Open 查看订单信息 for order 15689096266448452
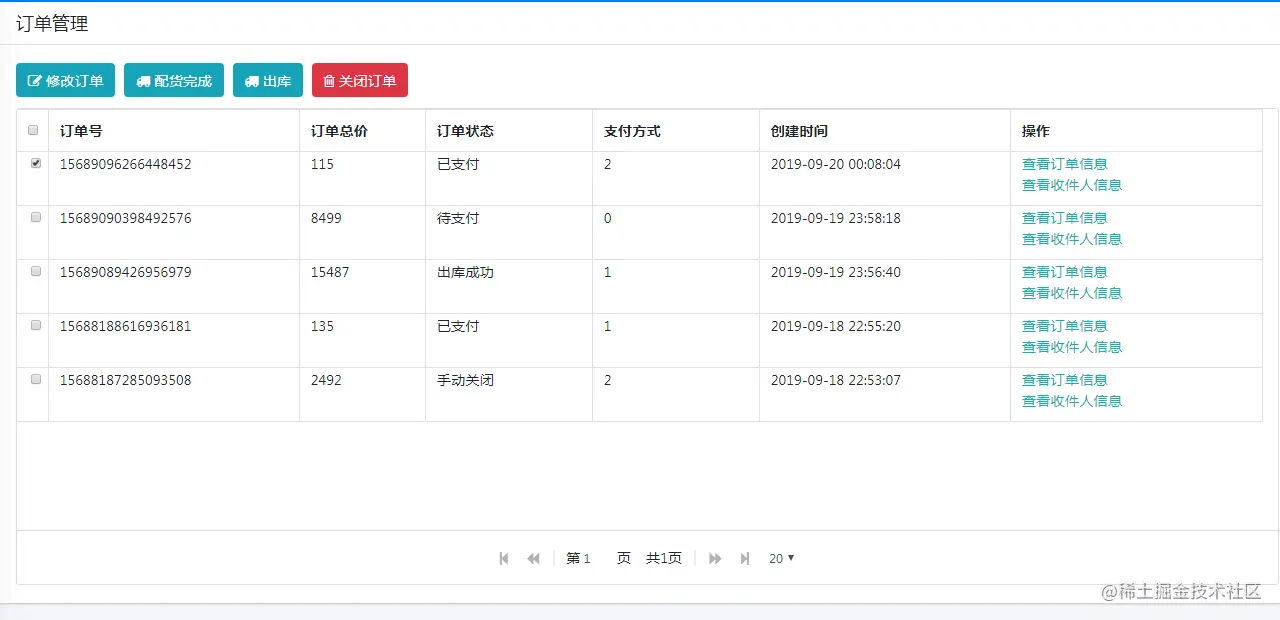This screenshot has width=1280, height=620. click(1064, 164)
